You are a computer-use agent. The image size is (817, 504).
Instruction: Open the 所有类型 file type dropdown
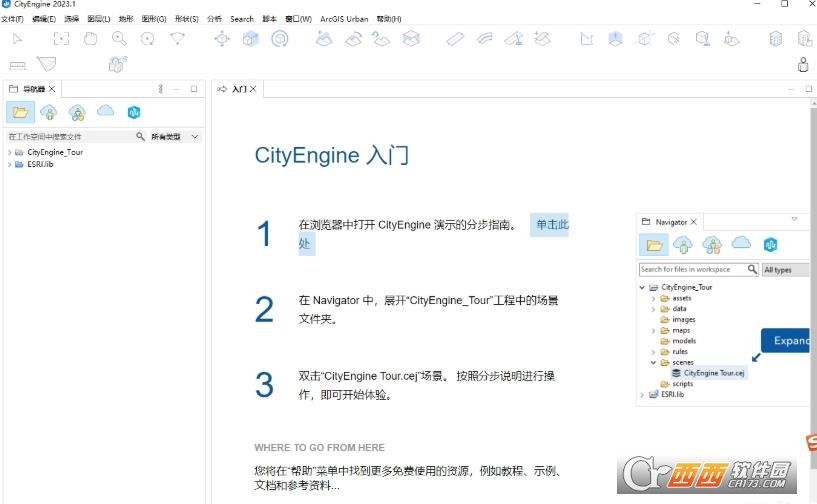pos(175,137)
